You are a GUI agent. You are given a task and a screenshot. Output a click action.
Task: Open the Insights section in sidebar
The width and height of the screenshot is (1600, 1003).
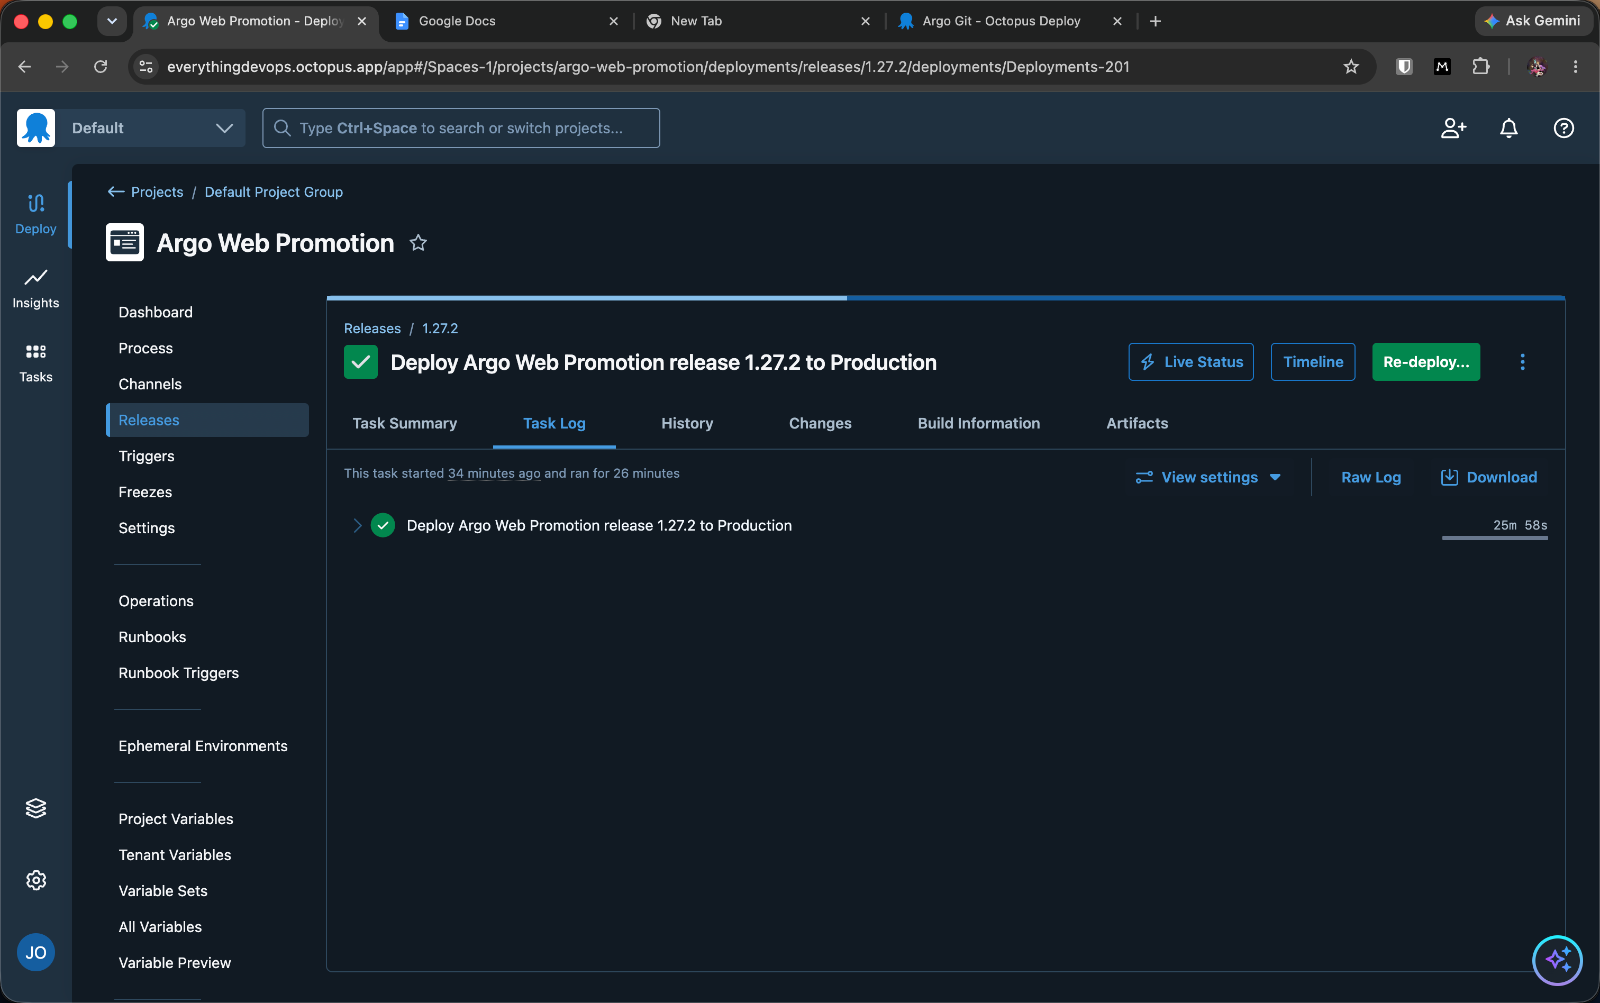pos(36,288)
